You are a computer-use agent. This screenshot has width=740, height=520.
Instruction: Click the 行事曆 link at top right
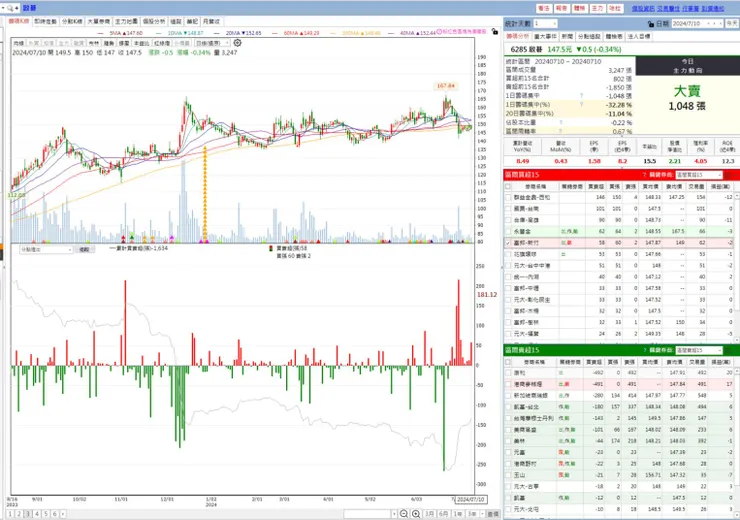click(x=690, y=8)
